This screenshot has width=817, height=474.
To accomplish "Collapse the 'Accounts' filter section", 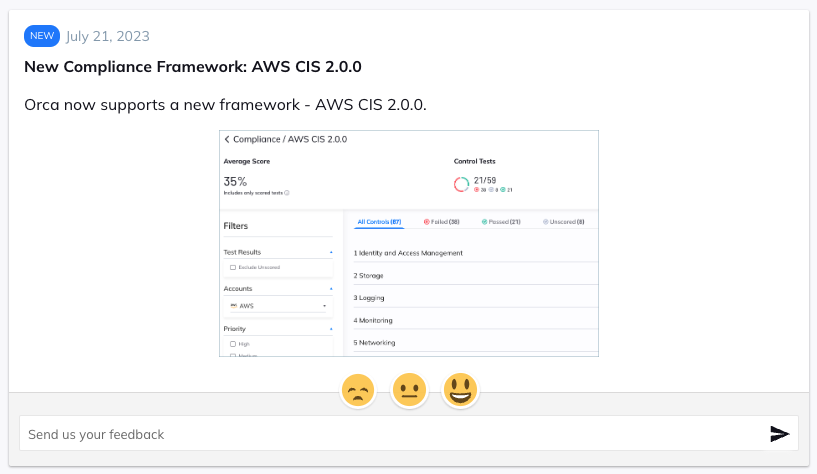I will click(x=331, y=289).
